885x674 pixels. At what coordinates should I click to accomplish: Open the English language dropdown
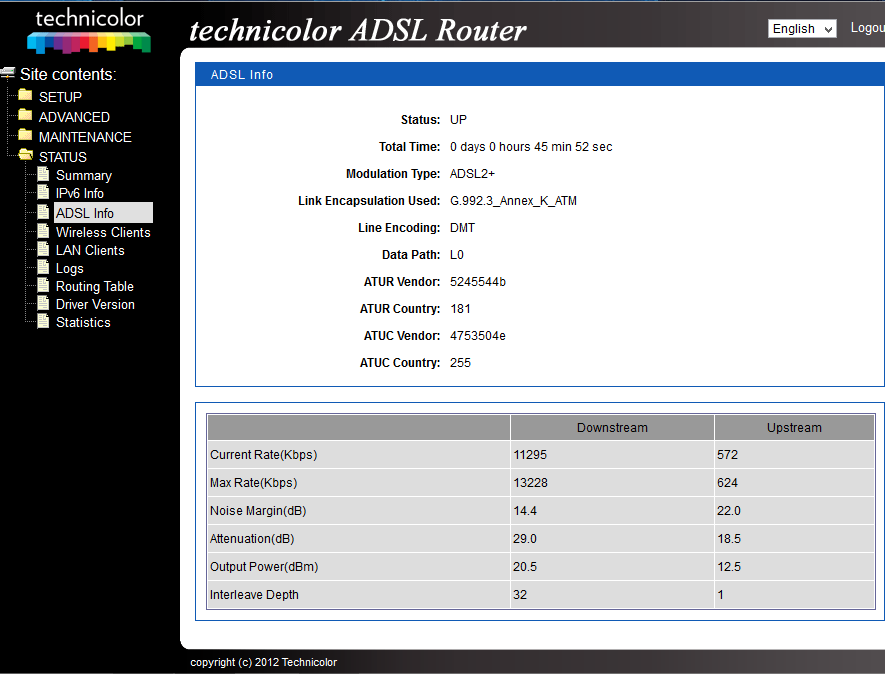point(801,29)
